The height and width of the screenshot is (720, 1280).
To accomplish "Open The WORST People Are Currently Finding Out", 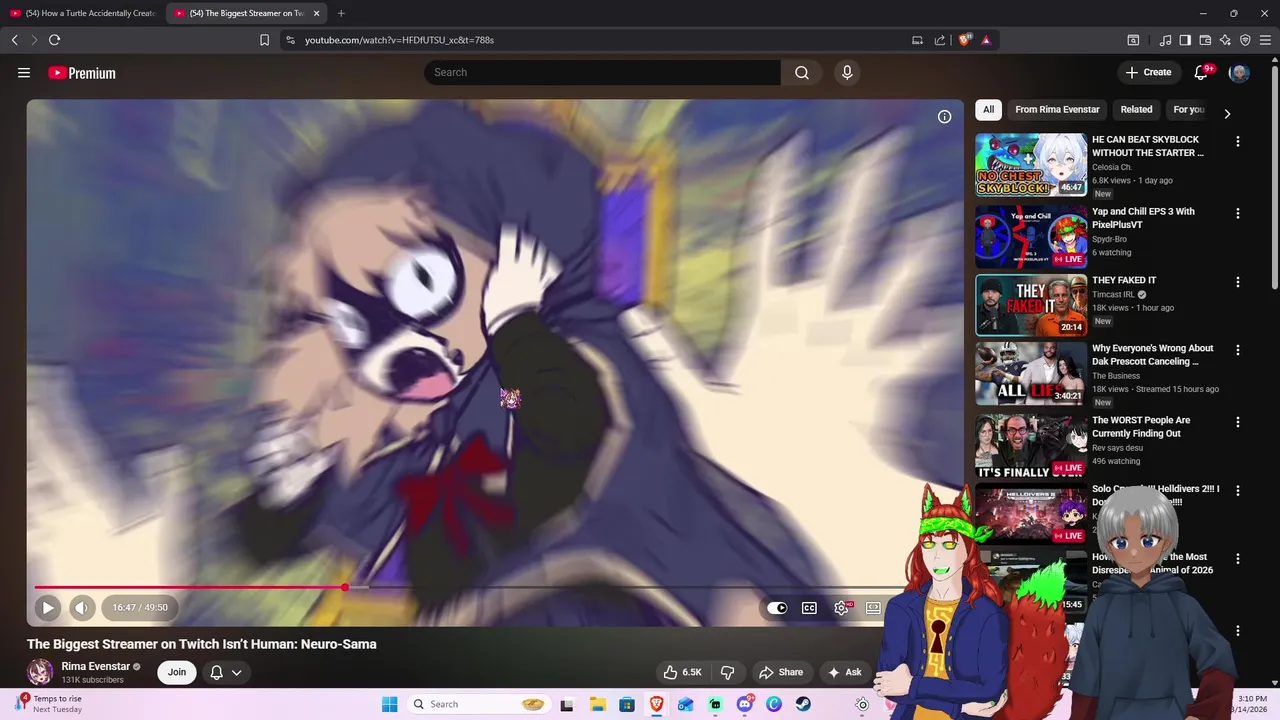I will click(x=1141, y=427).
